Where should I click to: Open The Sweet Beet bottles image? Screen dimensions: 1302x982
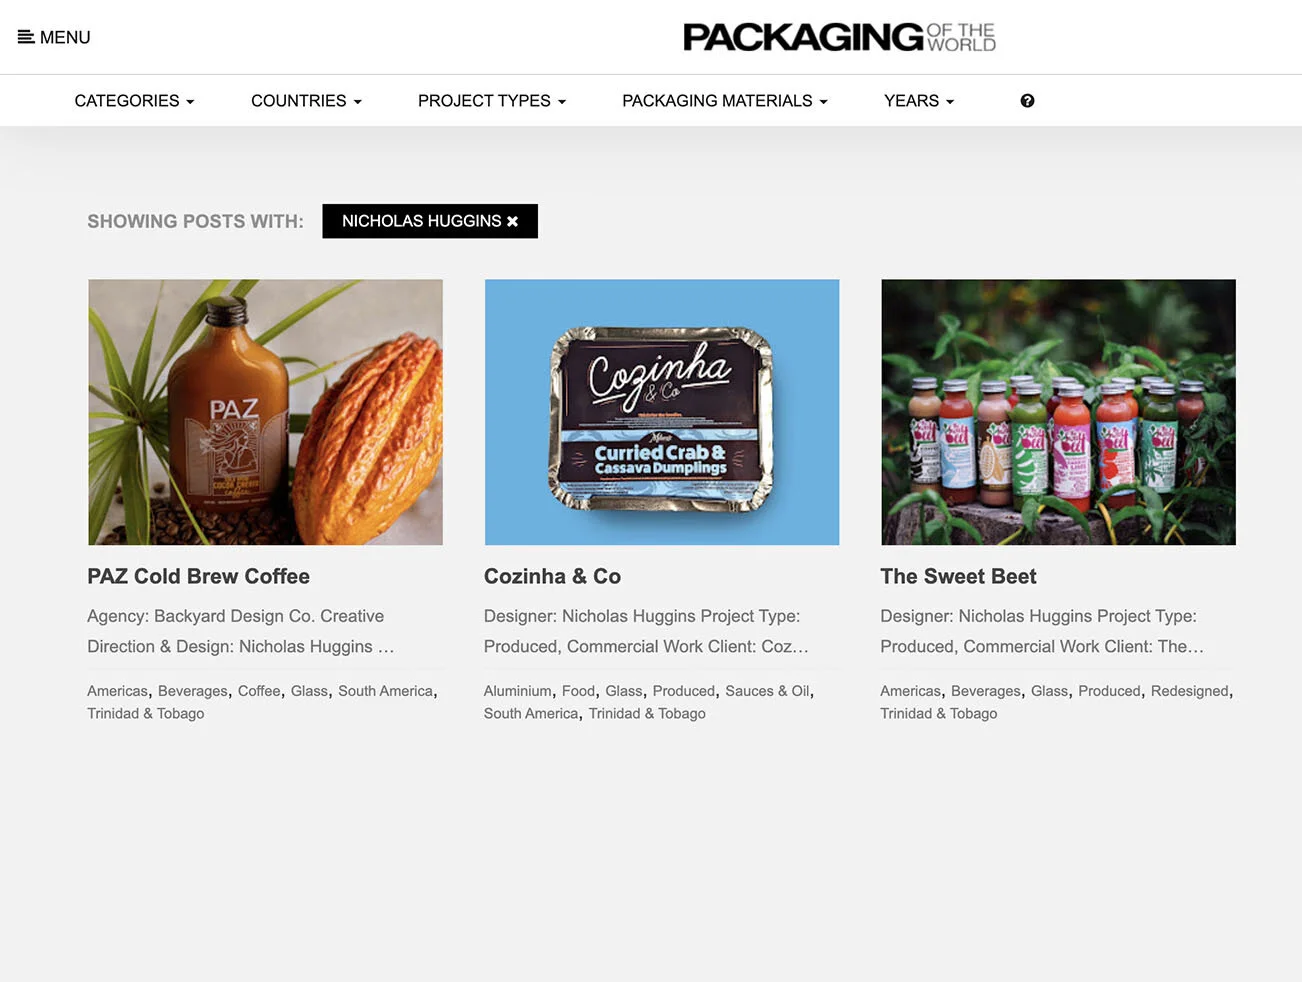(x=1058, y=412)
